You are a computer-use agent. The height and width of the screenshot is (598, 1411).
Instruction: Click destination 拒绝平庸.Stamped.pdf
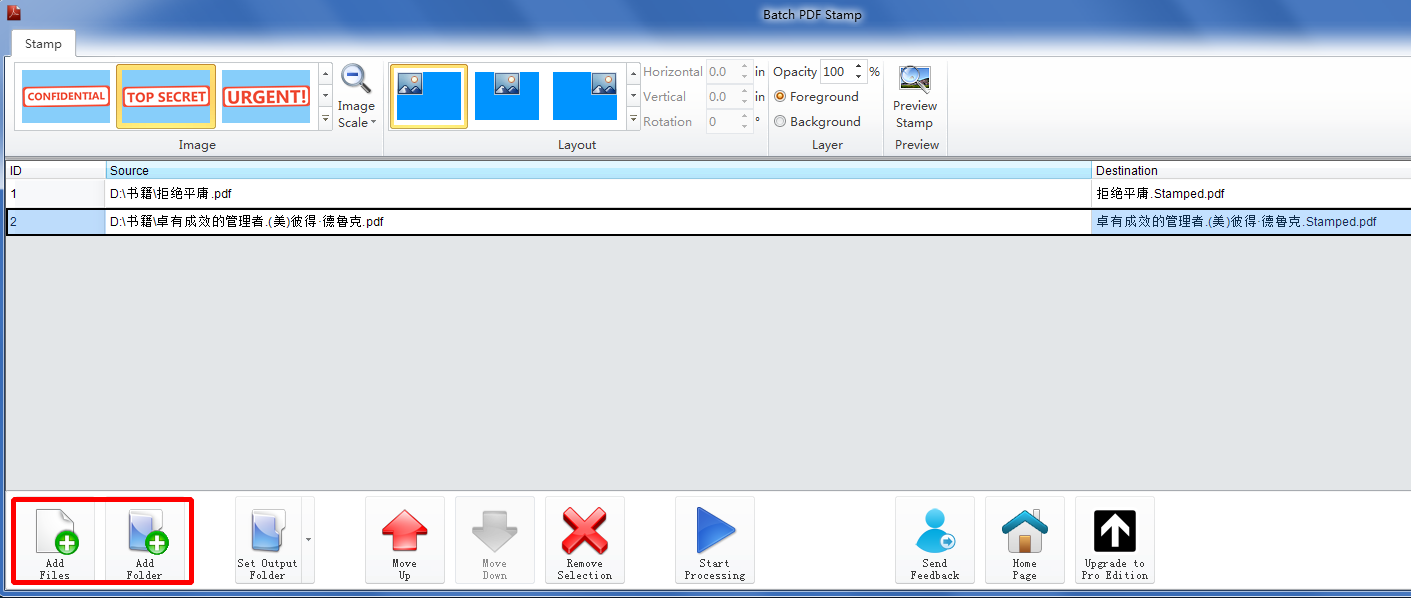[x=1251, y=194]
